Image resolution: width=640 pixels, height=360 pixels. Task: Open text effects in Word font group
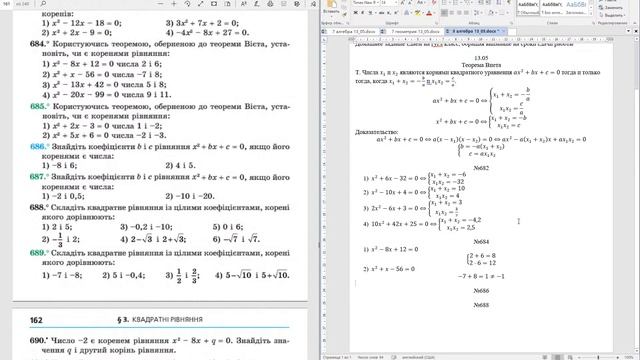(407, 13)
